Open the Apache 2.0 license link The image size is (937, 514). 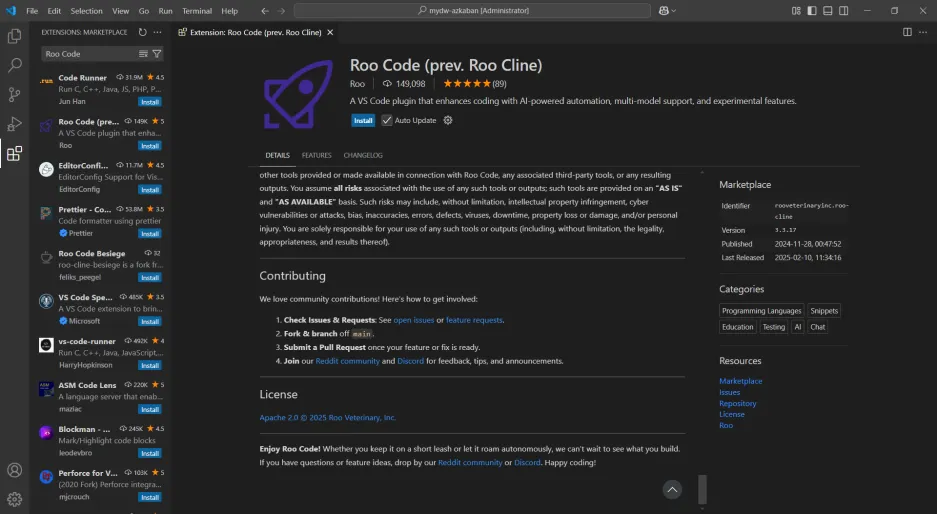[327, 418]
